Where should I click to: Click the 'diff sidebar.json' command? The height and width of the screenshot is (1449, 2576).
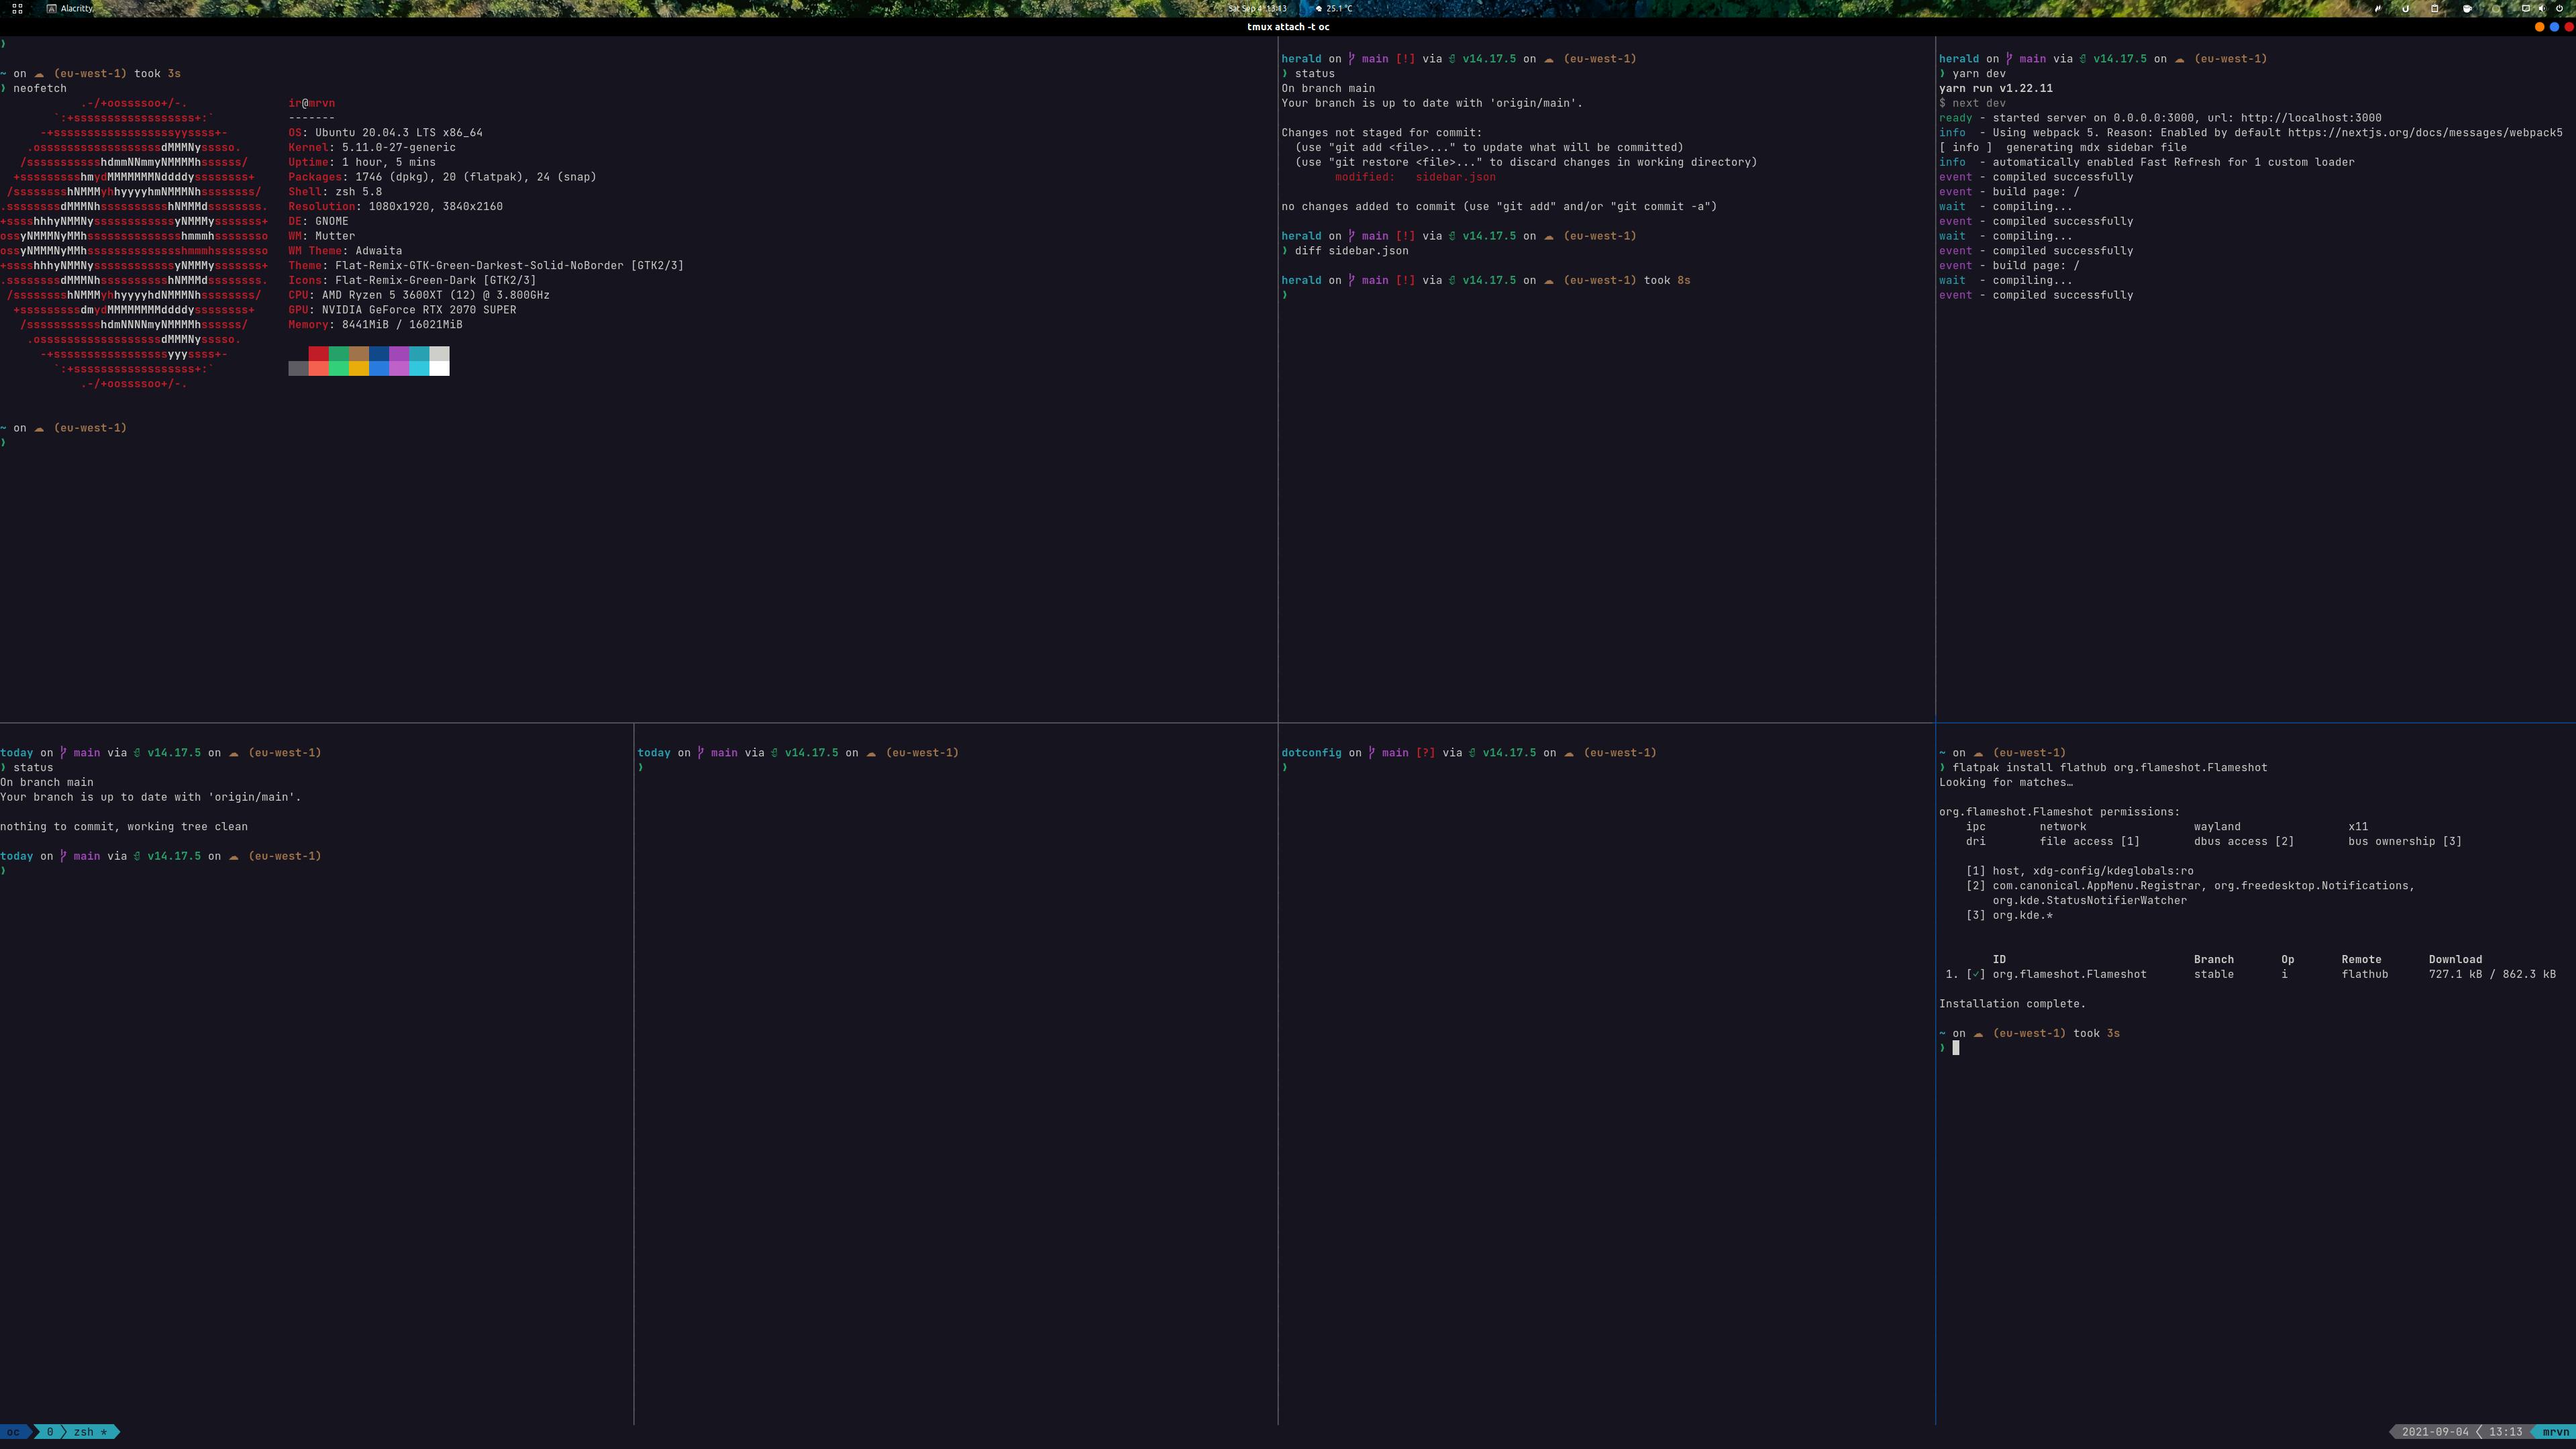[x=1351, y=251]
